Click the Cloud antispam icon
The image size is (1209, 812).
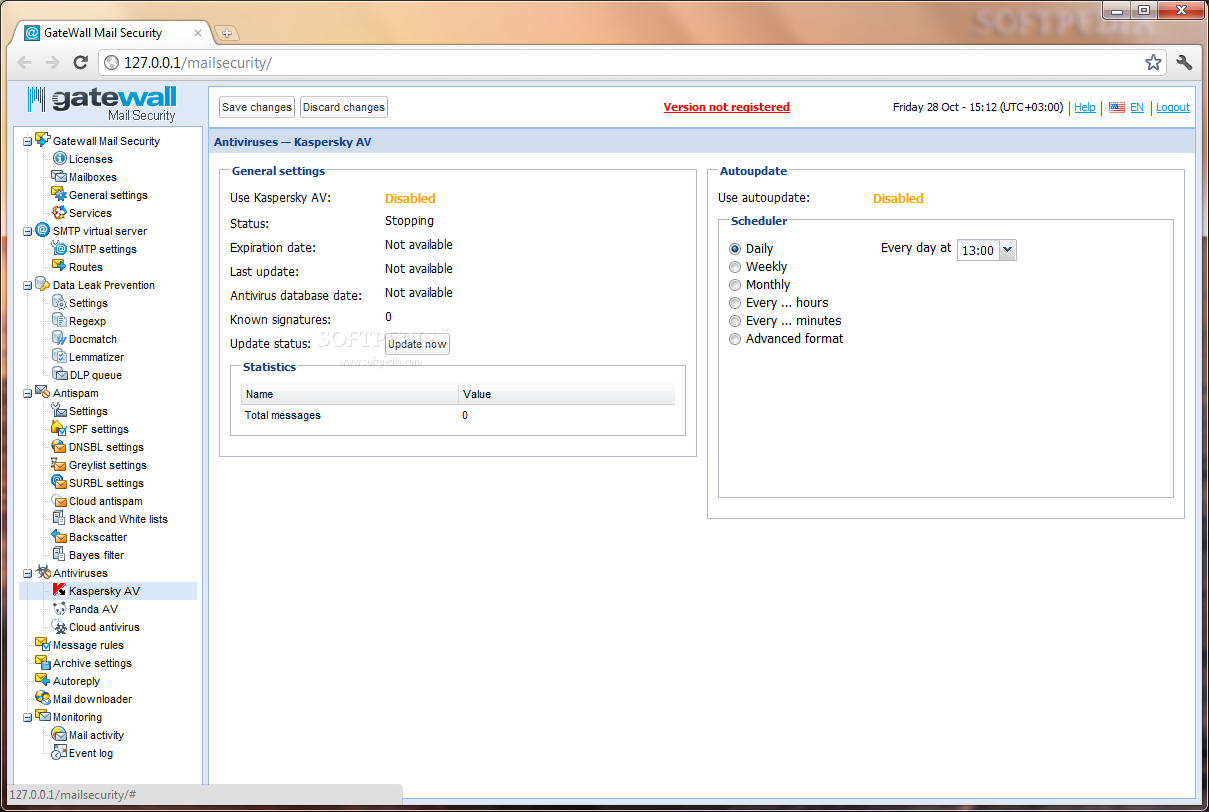click(x=59, y=501)
